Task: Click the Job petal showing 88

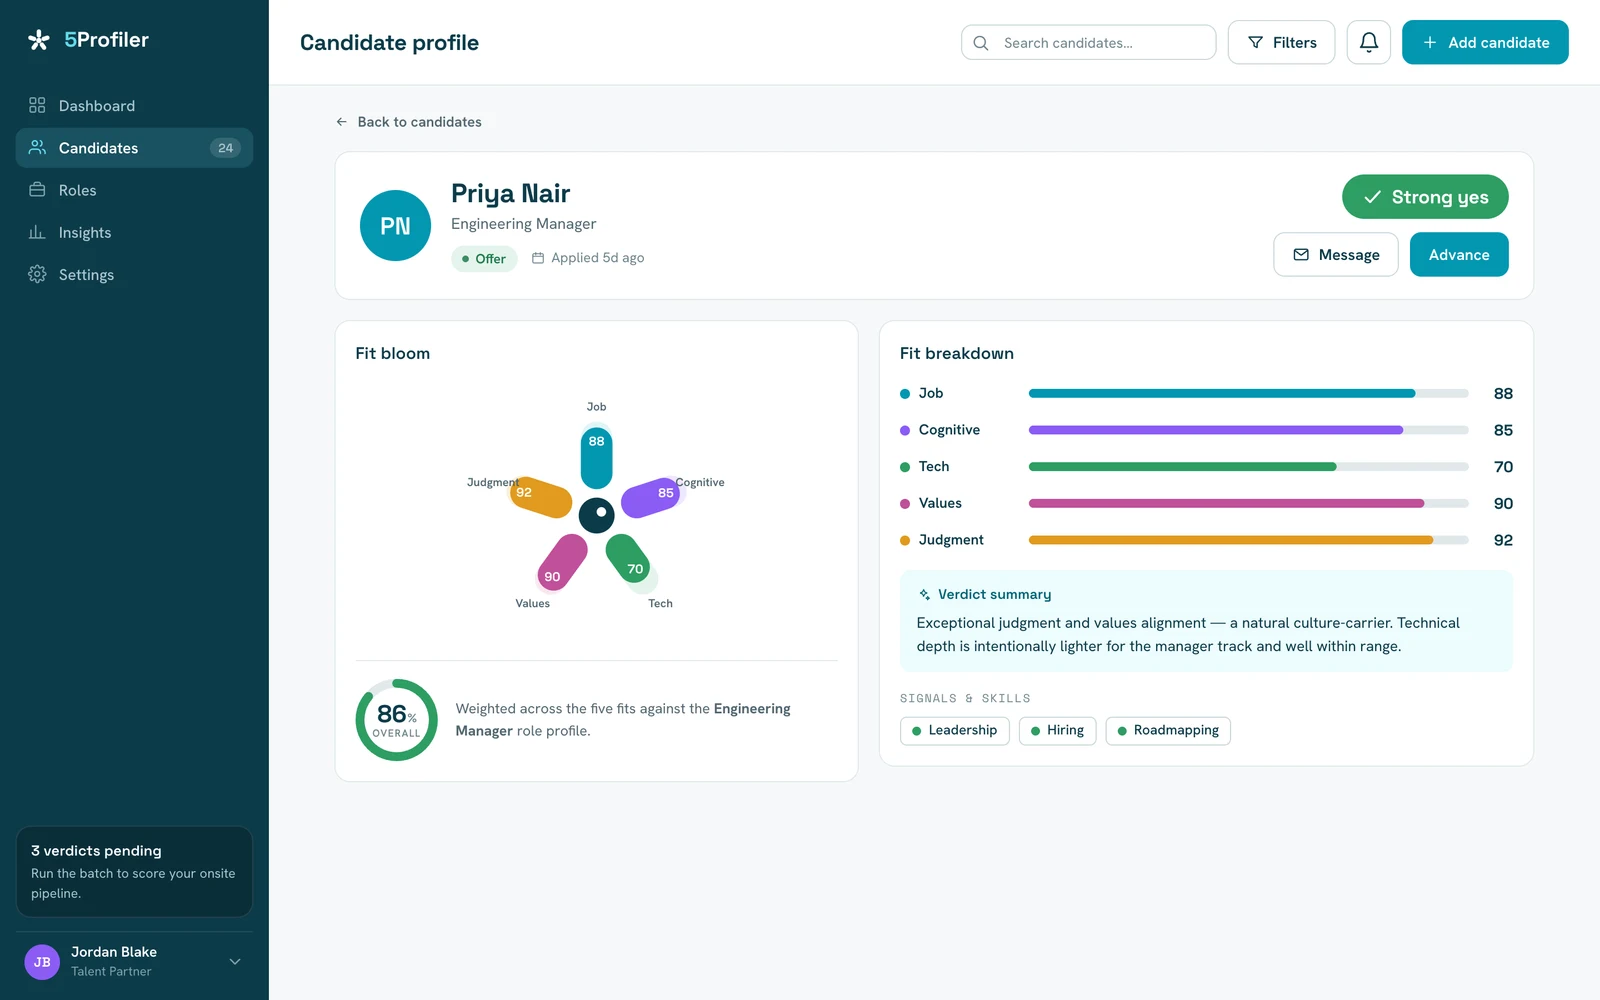Action: (x=596, y=456)
